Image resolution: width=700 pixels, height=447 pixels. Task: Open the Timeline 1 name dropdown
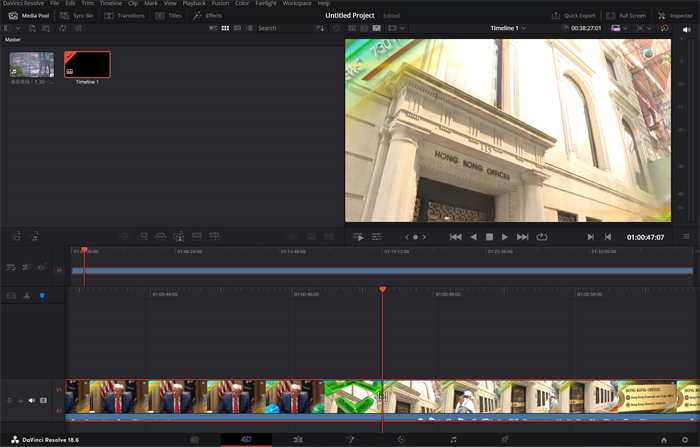(x=508, y=28)
